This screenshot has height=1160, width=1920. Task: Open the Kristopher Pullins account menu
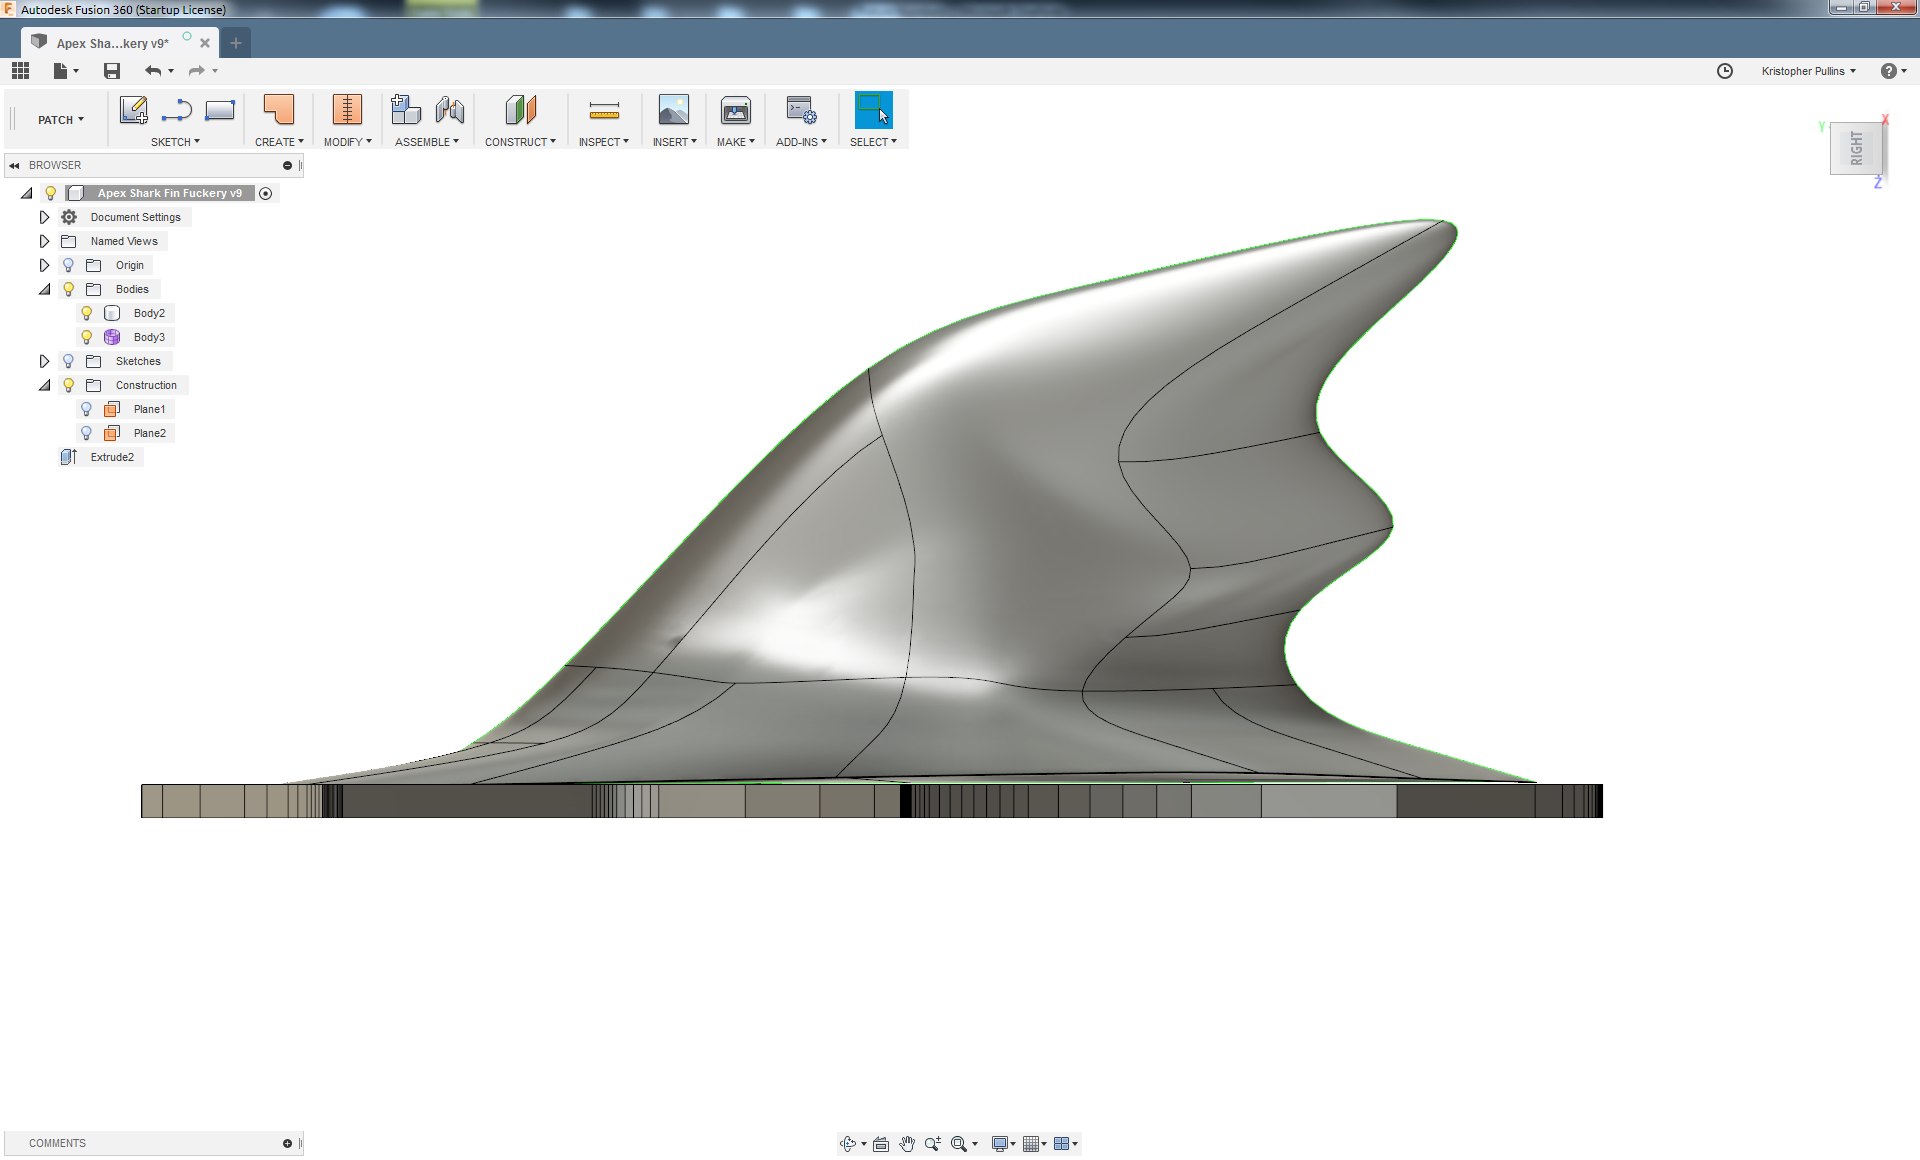point(1808,71)
